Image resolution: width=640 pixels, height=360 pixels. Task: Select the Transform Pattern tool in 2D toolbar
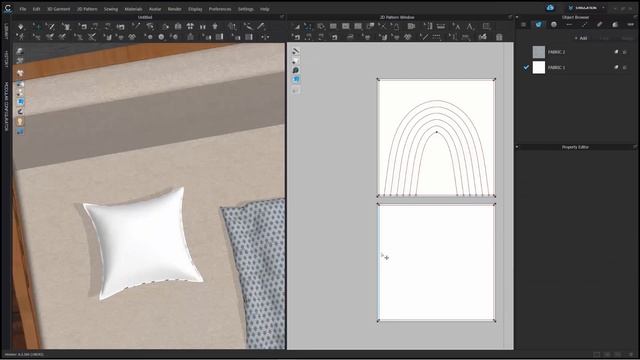coord(297,27)
